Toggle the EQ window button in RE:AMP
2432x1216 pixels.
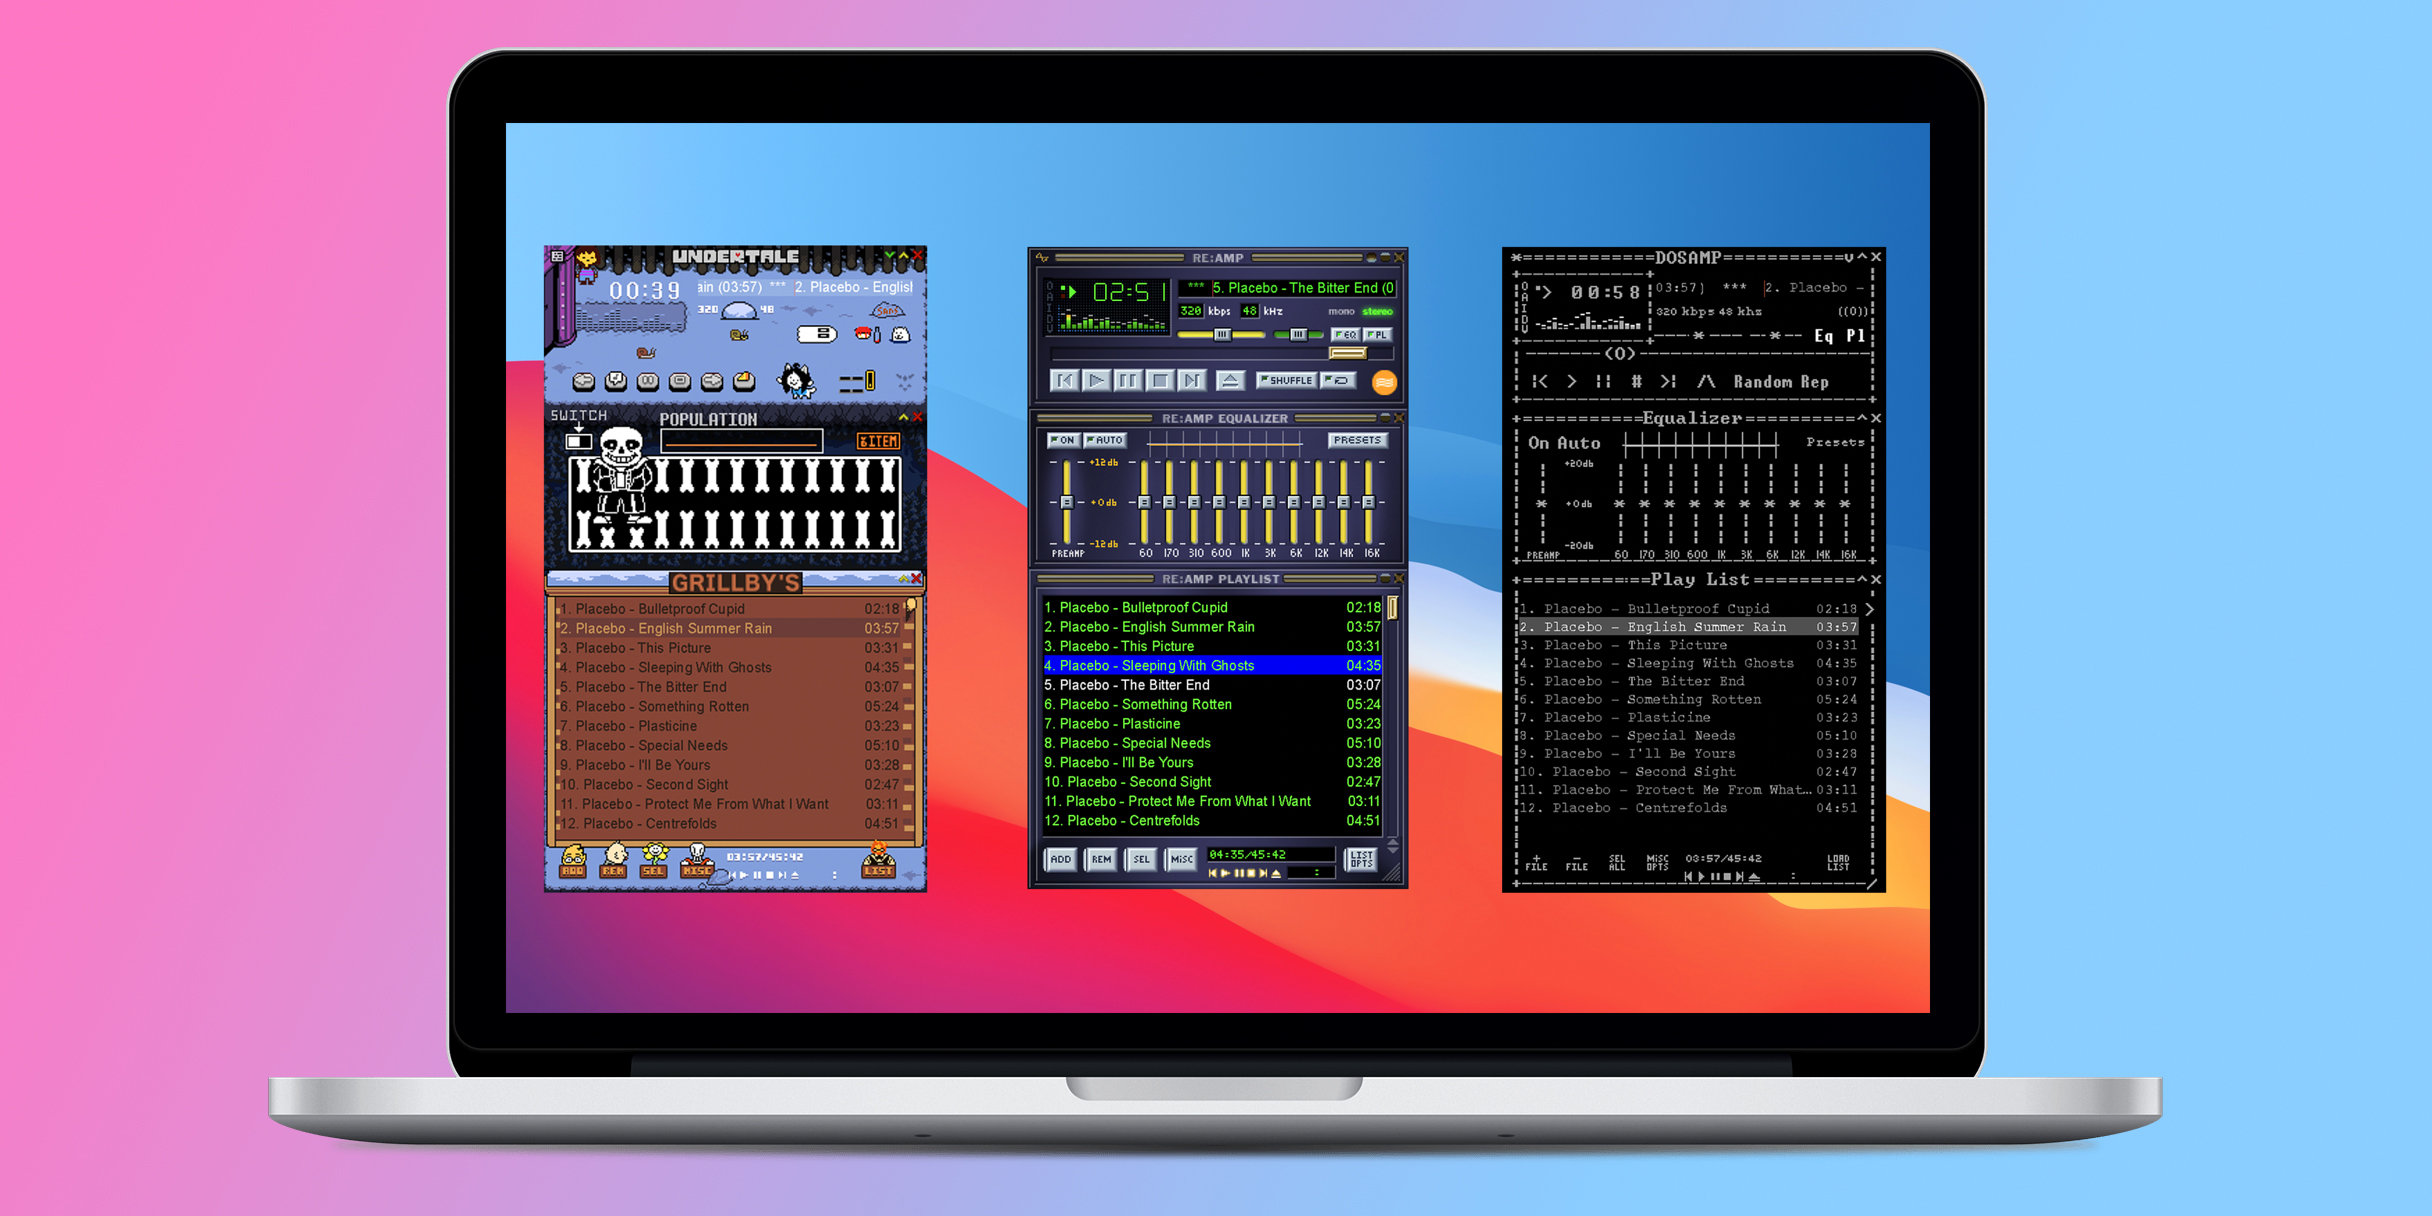pos(1345,335)
